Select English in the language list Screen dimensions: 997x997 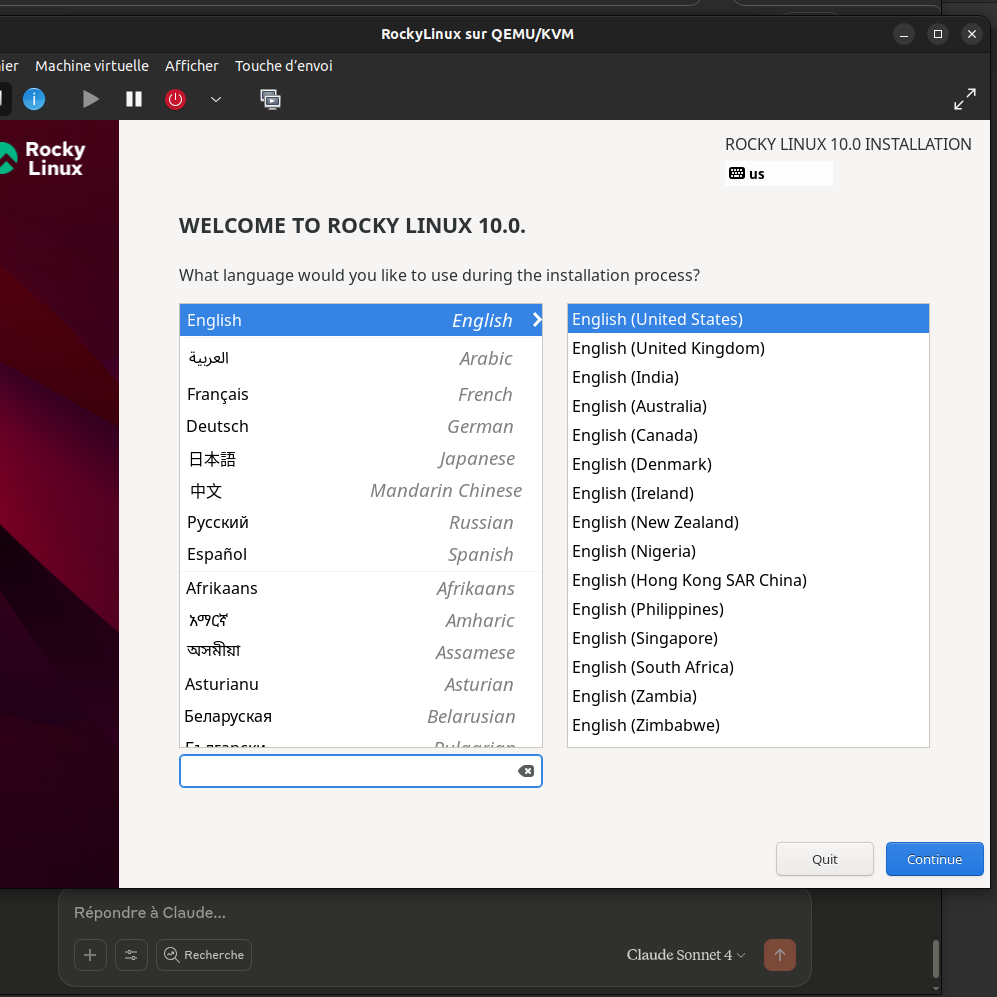361,320
